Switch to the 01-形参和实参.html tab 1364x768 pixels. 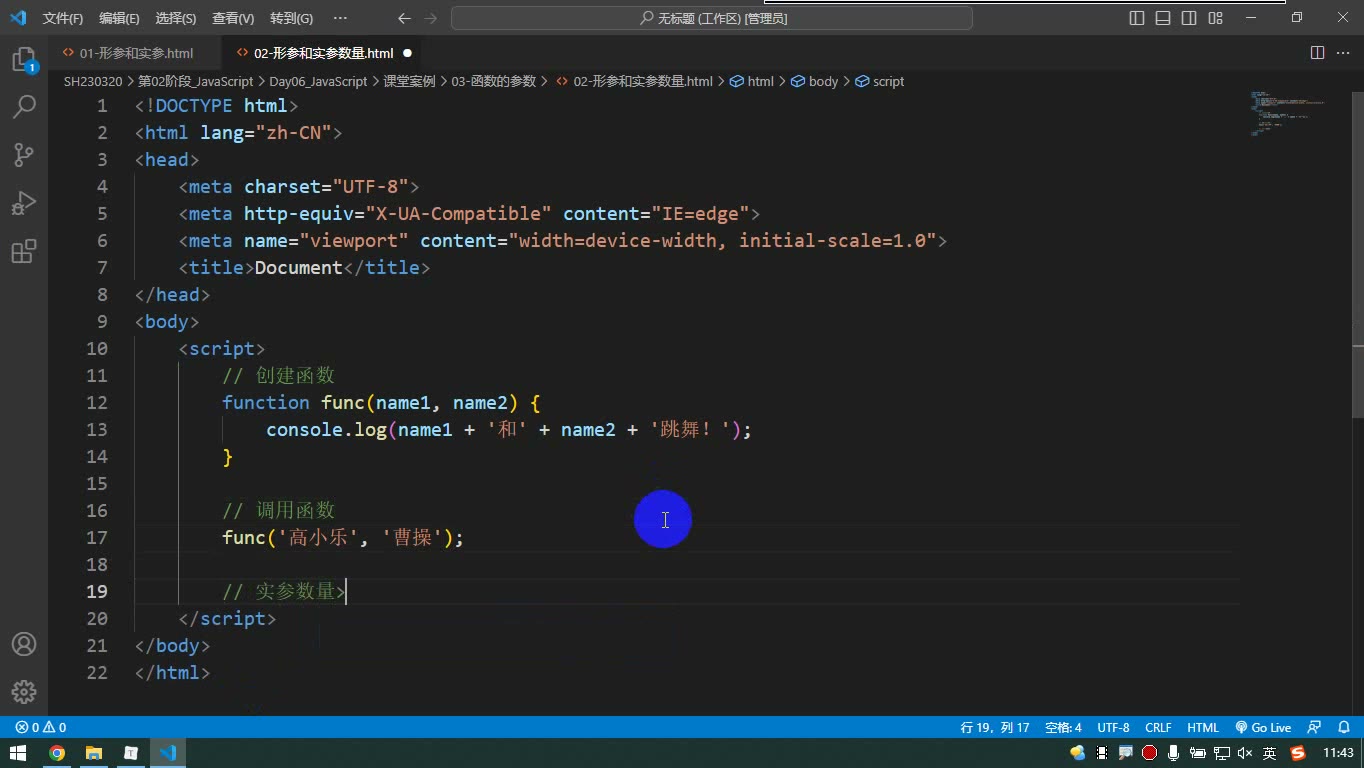[x=136, y=53]
